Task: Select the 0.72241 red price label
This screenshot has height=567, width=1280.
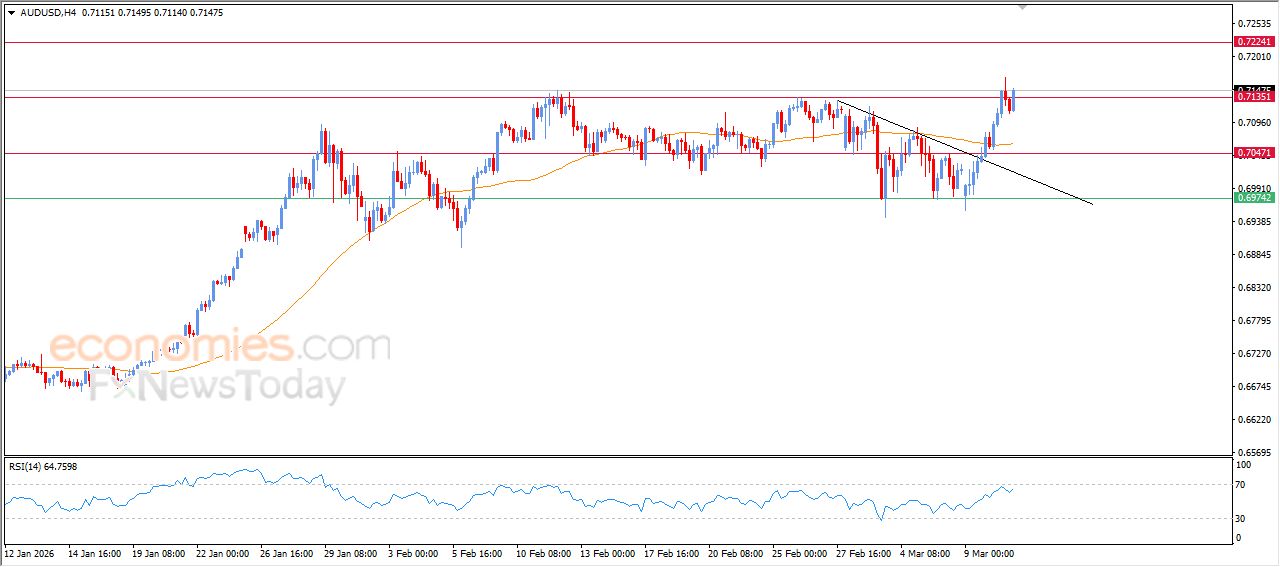Action: tap(1254, 42)
